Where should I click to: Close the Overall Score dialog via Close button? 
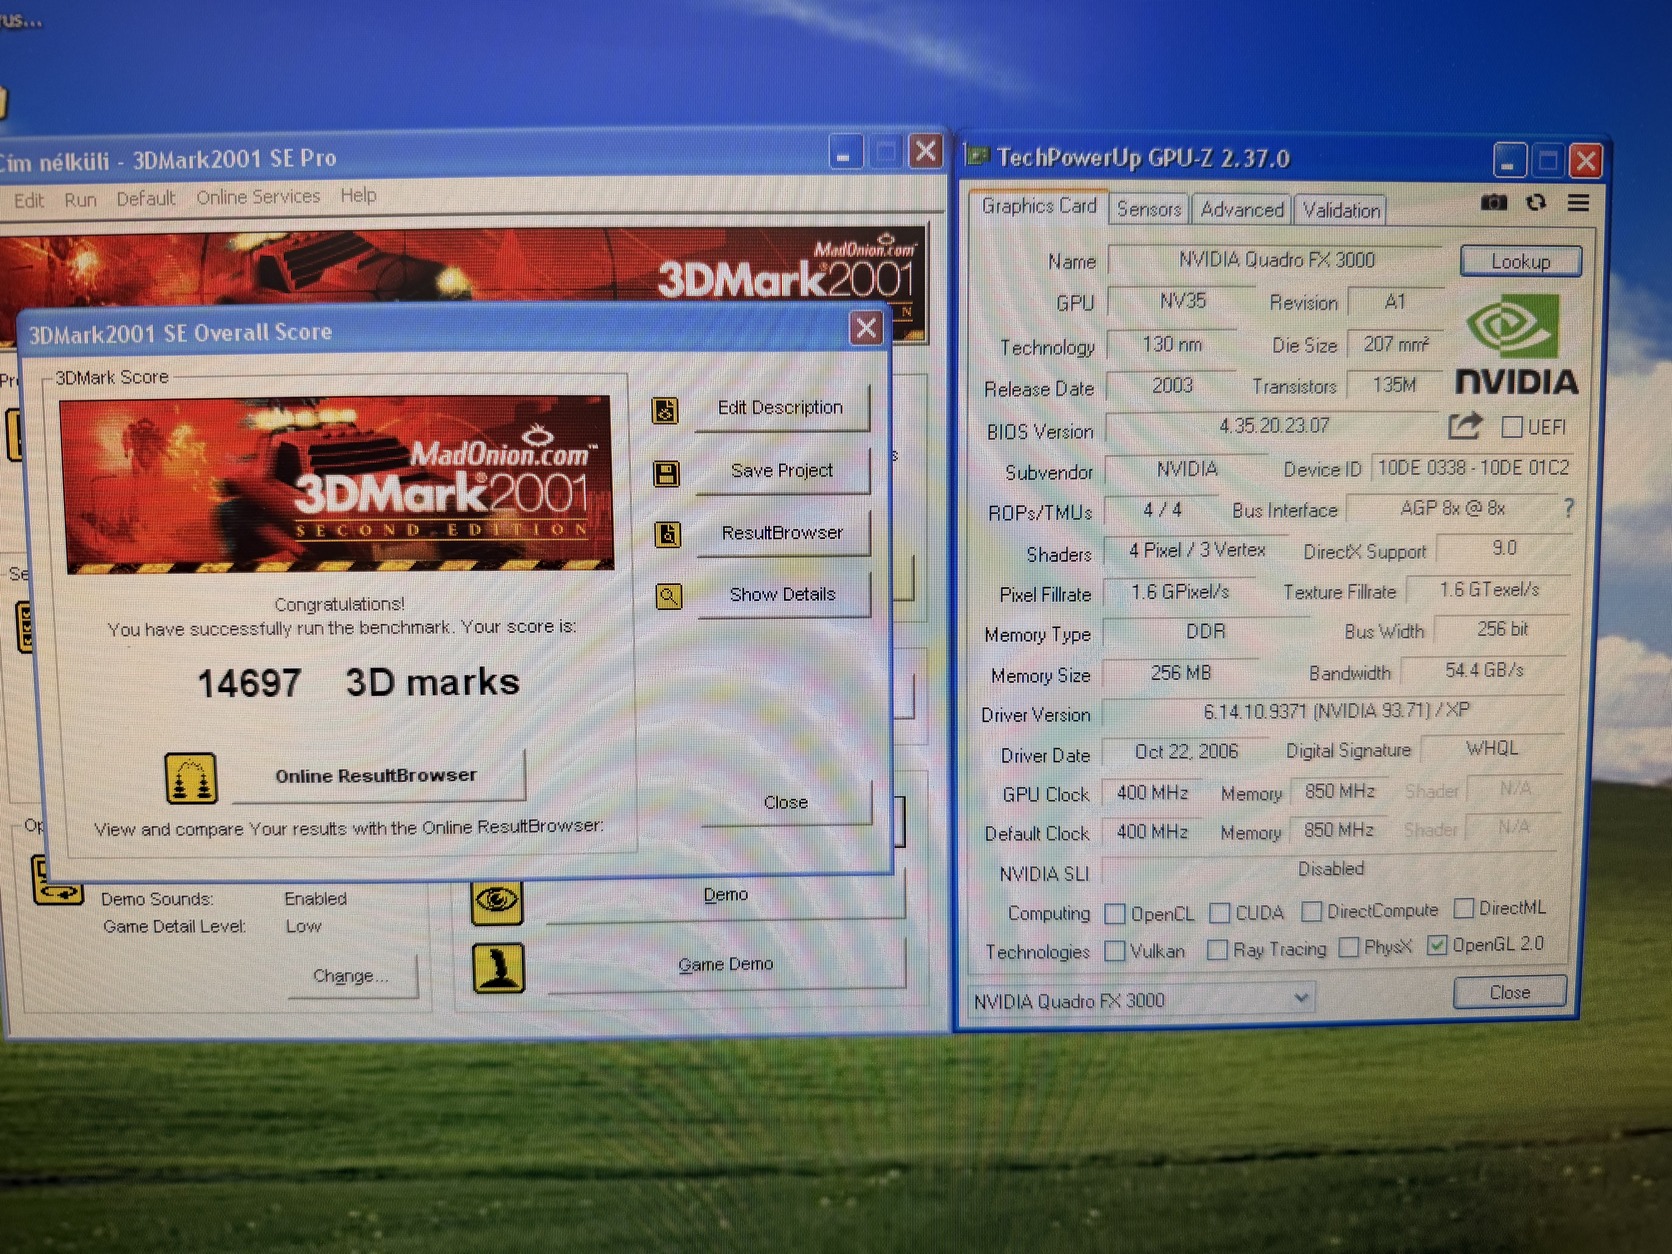pyautogui.click(x=786, y=803)
